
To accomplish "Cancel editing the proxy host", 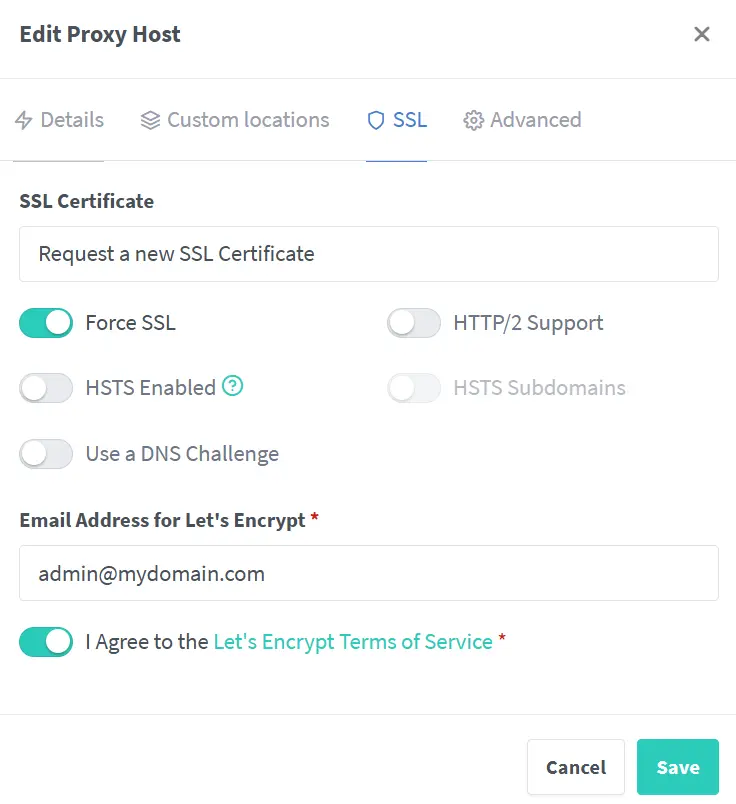I will click(575, 767).
